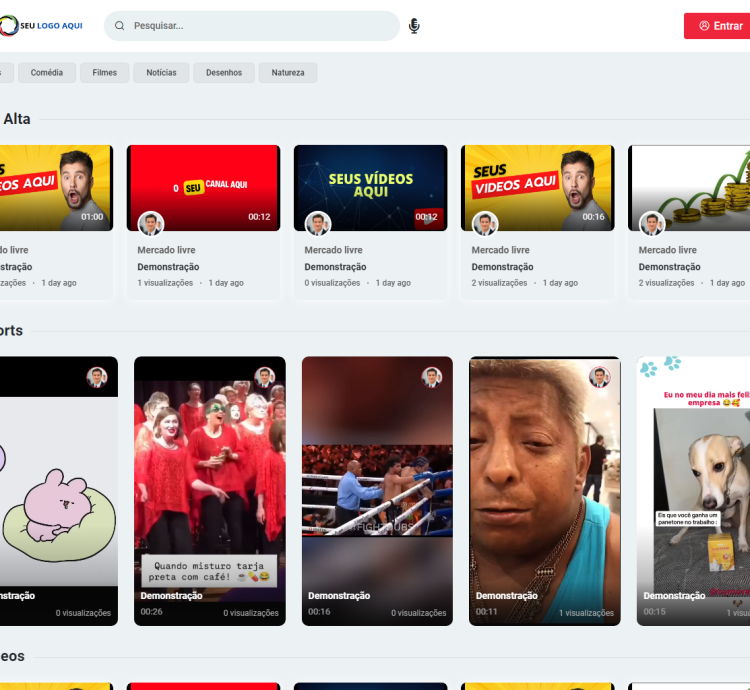
Task: Click 'Mercado livre' channel under the blue video
Action: click(333, 250)
